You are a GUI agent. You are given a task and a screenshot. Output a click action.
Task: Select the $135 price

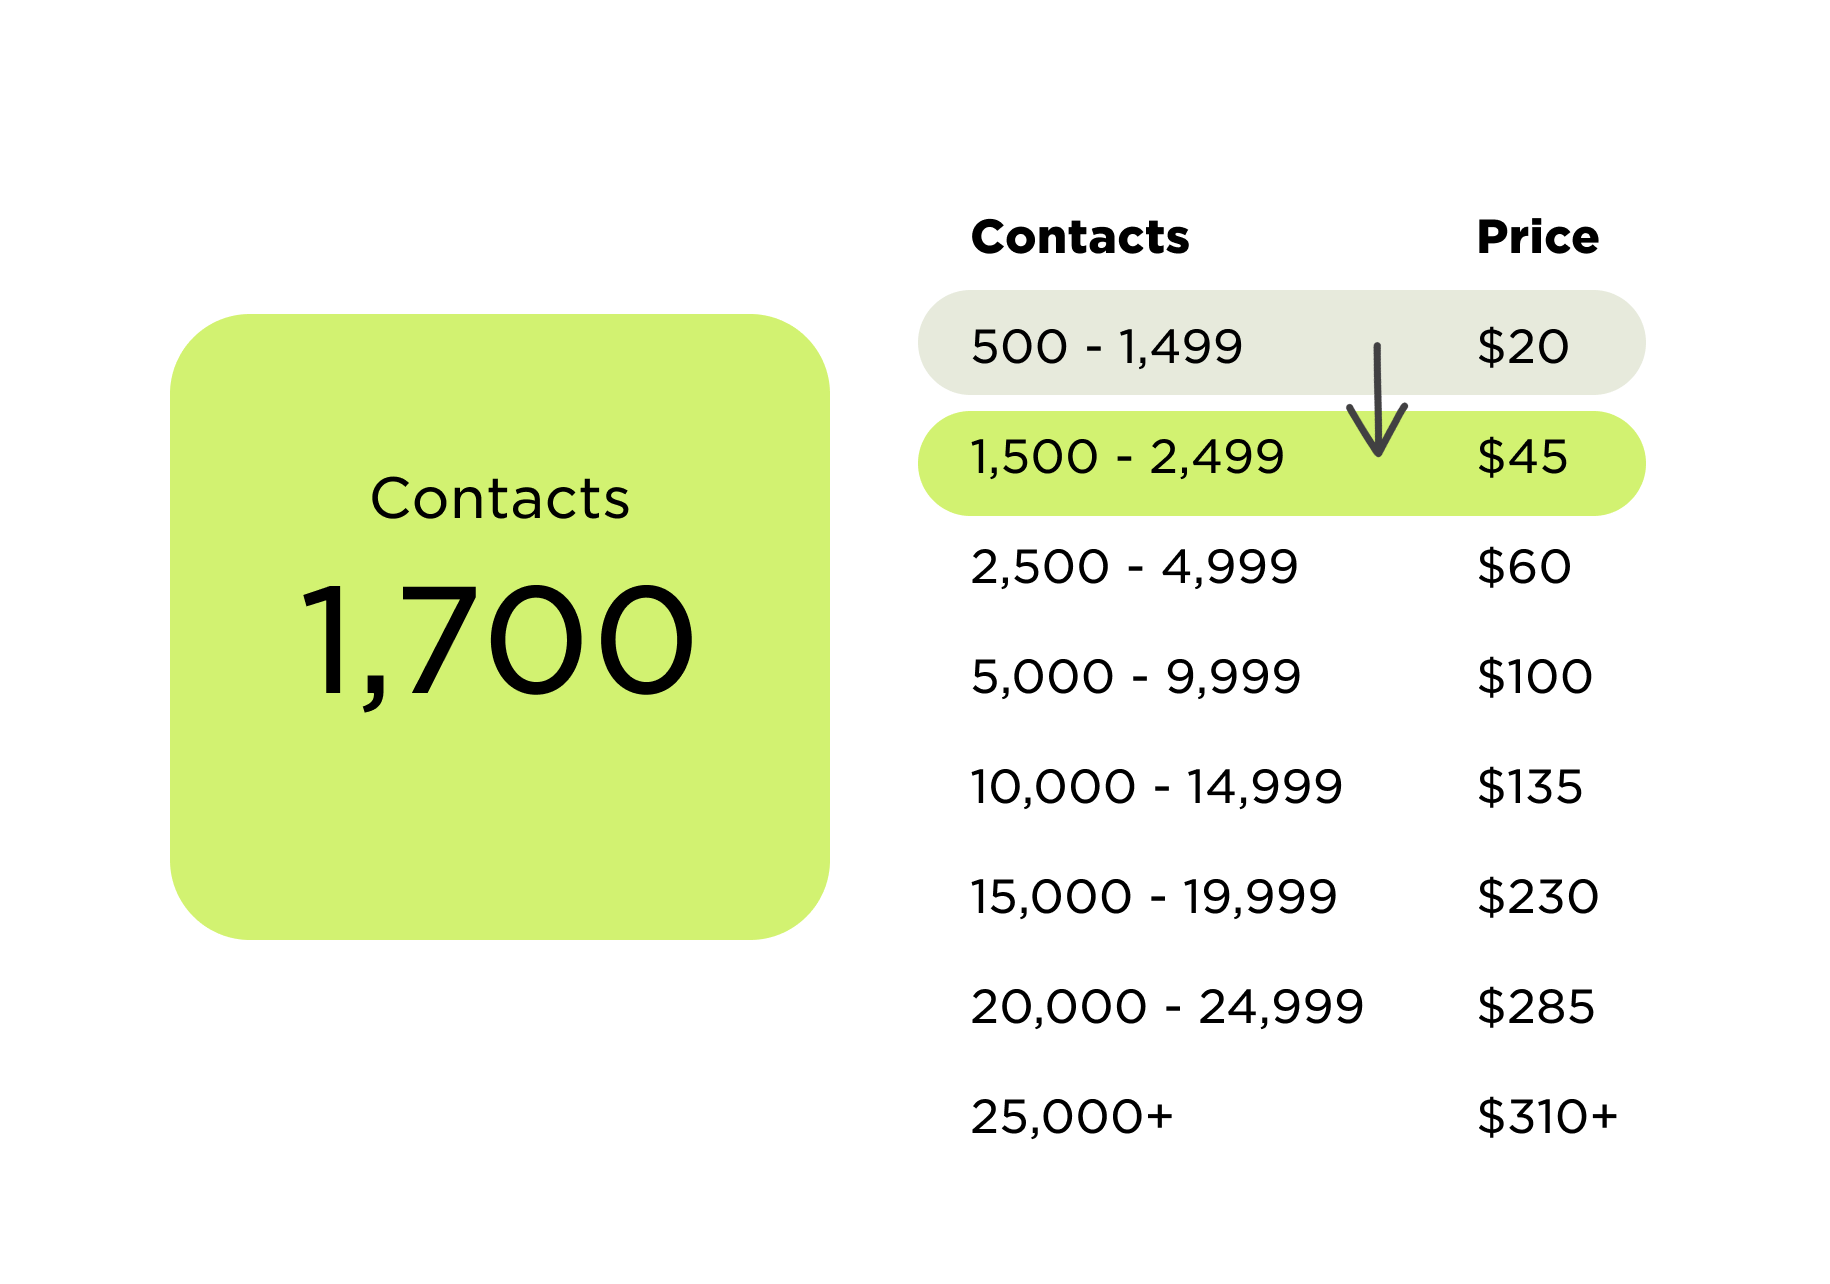coord(1530,787)
